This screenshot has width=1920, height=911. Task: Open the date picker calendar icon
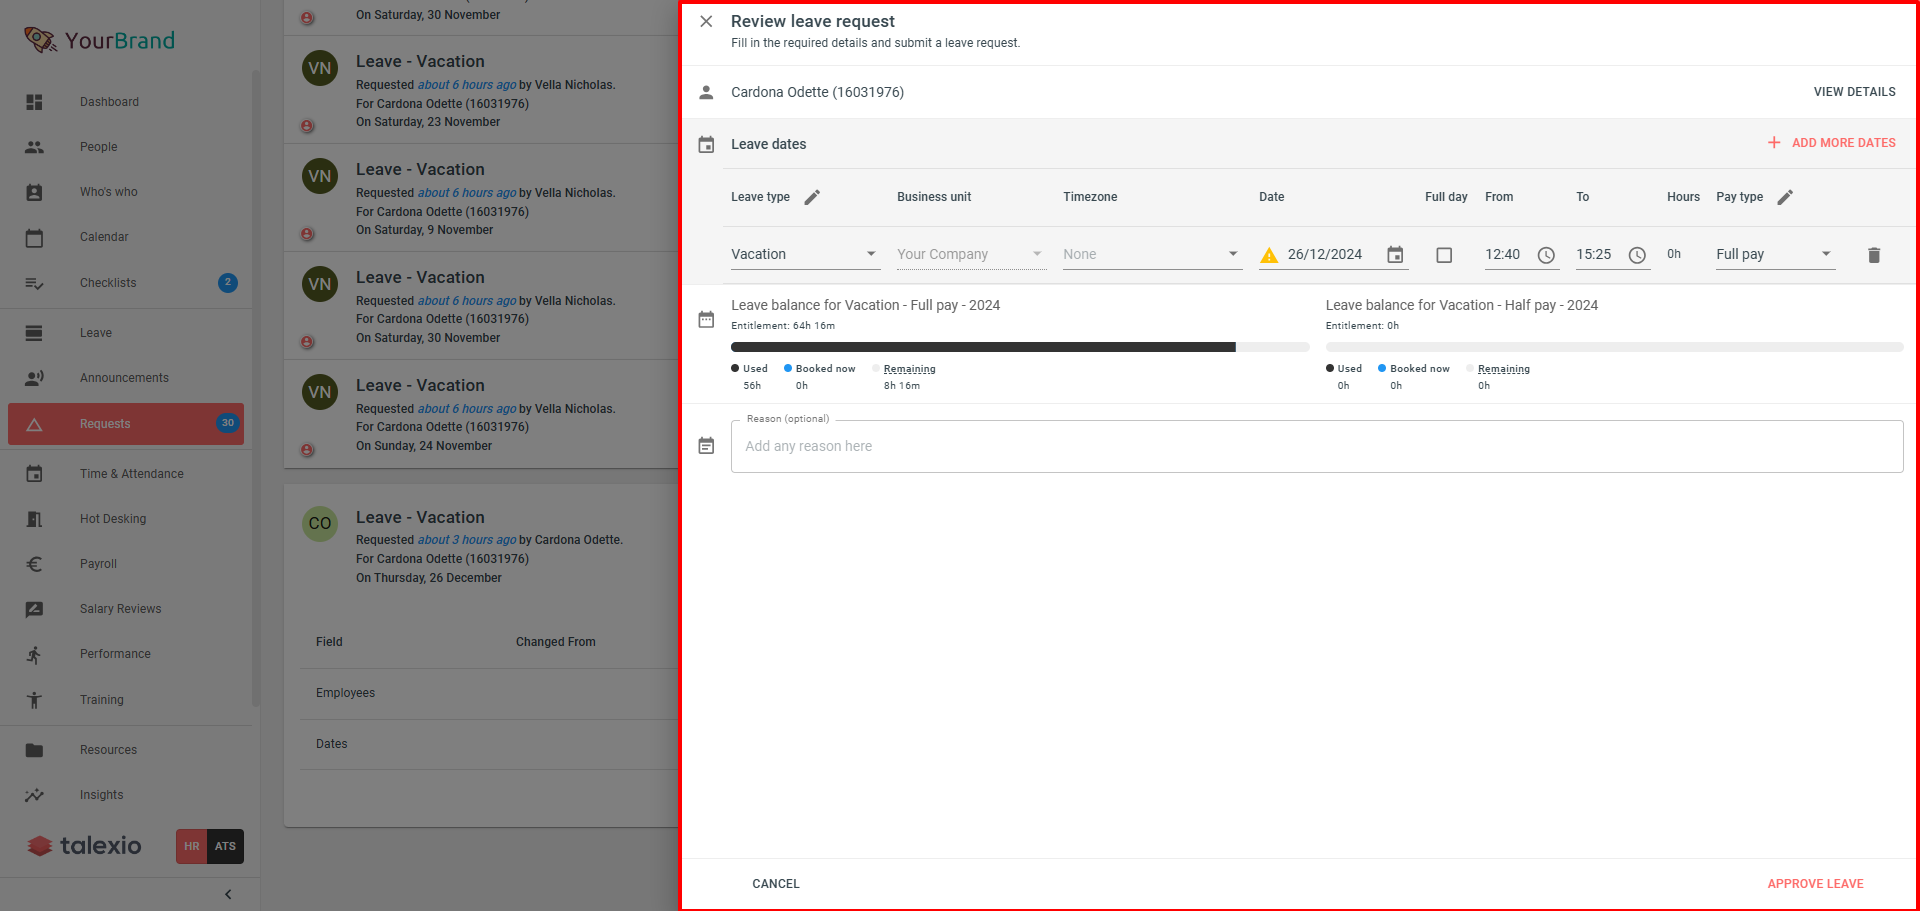pyautogui.click(x=1395, y=255)
